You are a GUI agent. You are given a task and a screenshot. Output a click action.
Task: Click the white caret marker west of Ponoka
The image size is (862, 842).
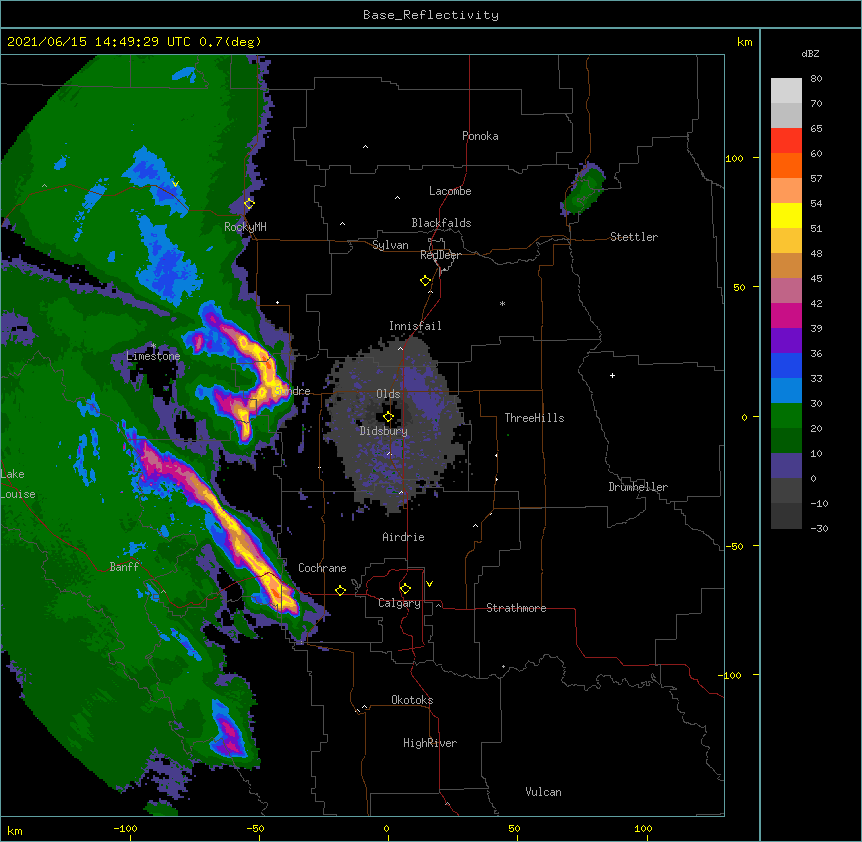point(366,147)
